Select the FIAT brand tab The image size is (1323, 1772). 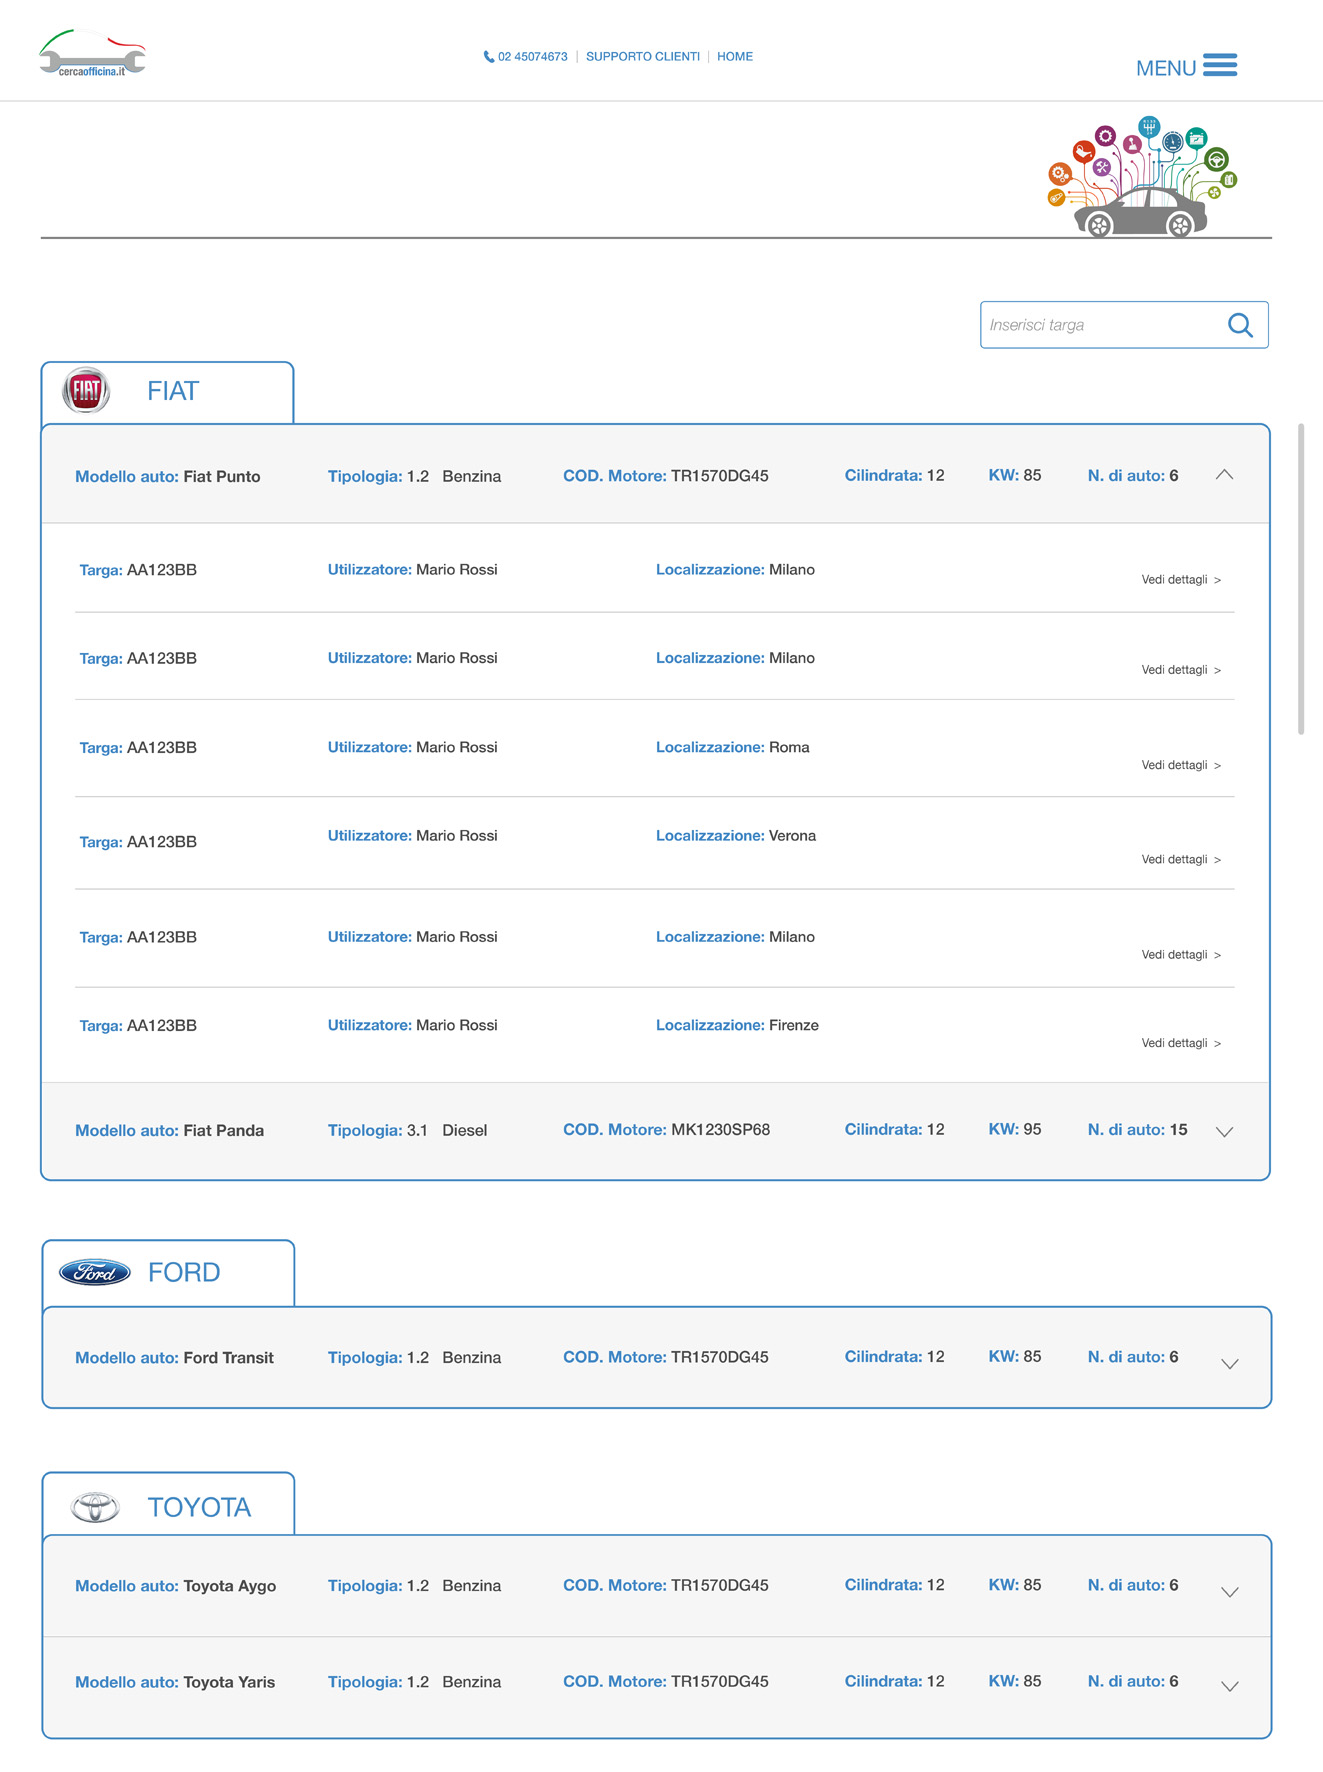(168, 392)
